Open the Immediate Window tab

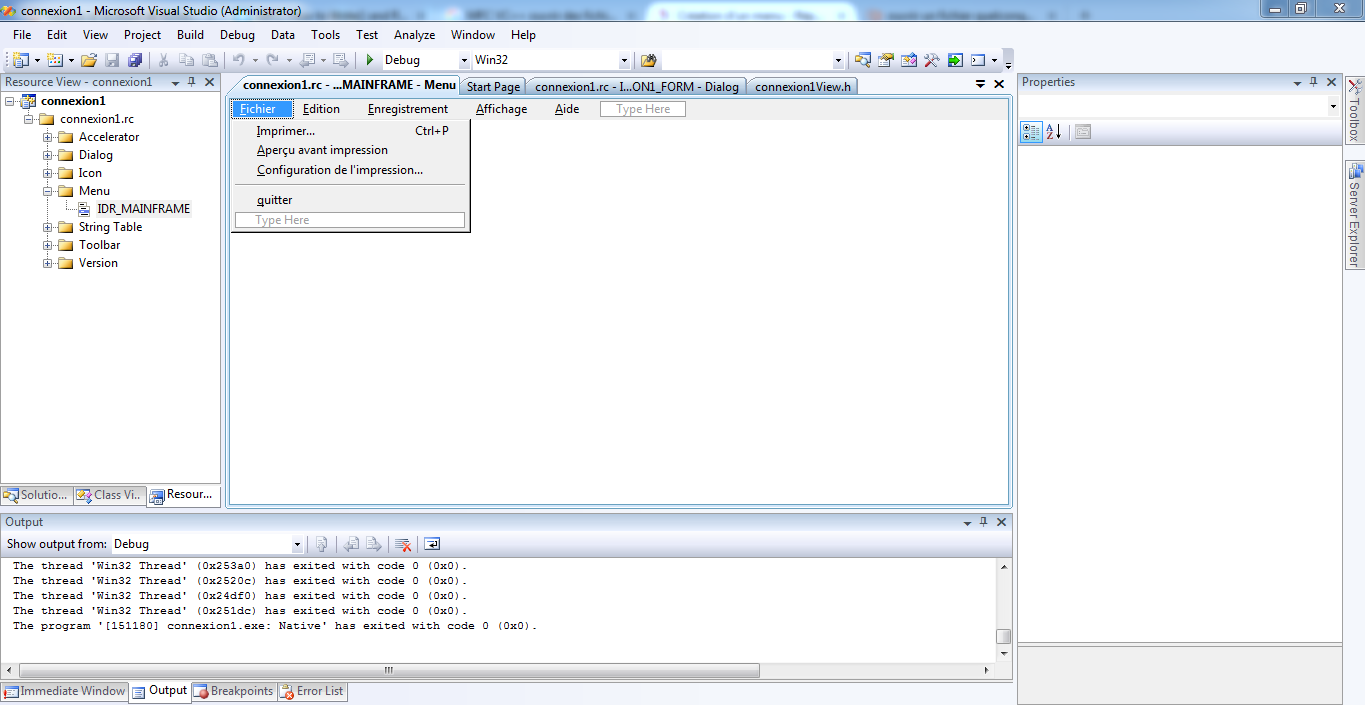(64, 691)
